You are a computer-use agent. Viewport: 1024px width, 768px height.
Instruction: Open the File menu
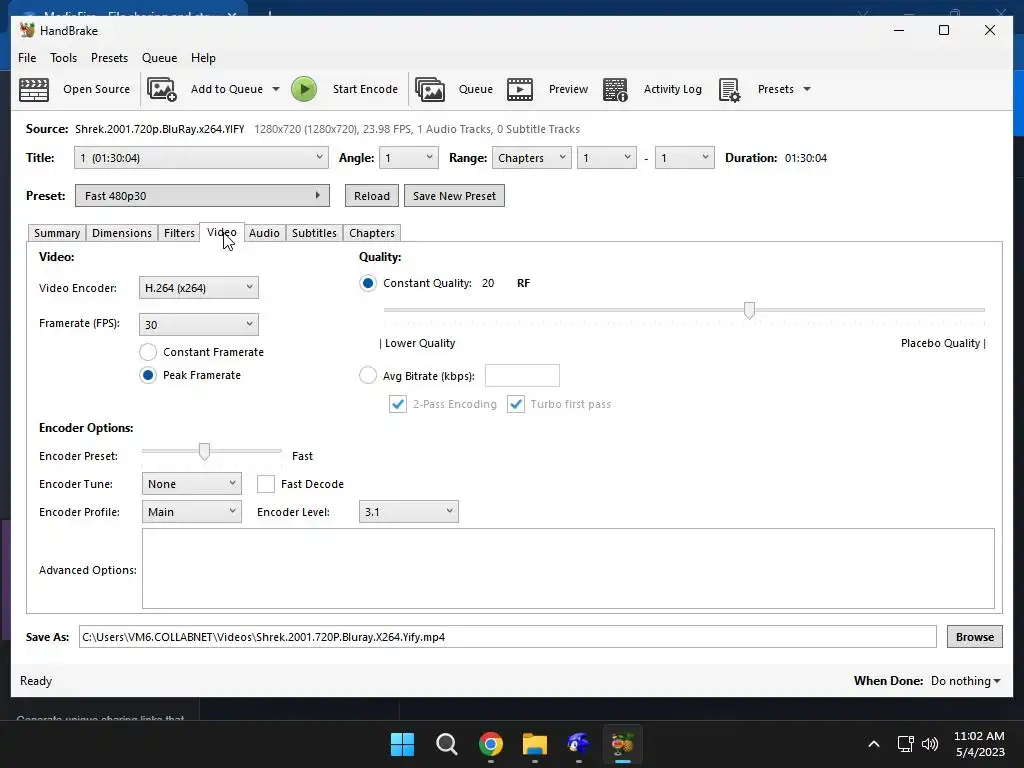[27, 58]
